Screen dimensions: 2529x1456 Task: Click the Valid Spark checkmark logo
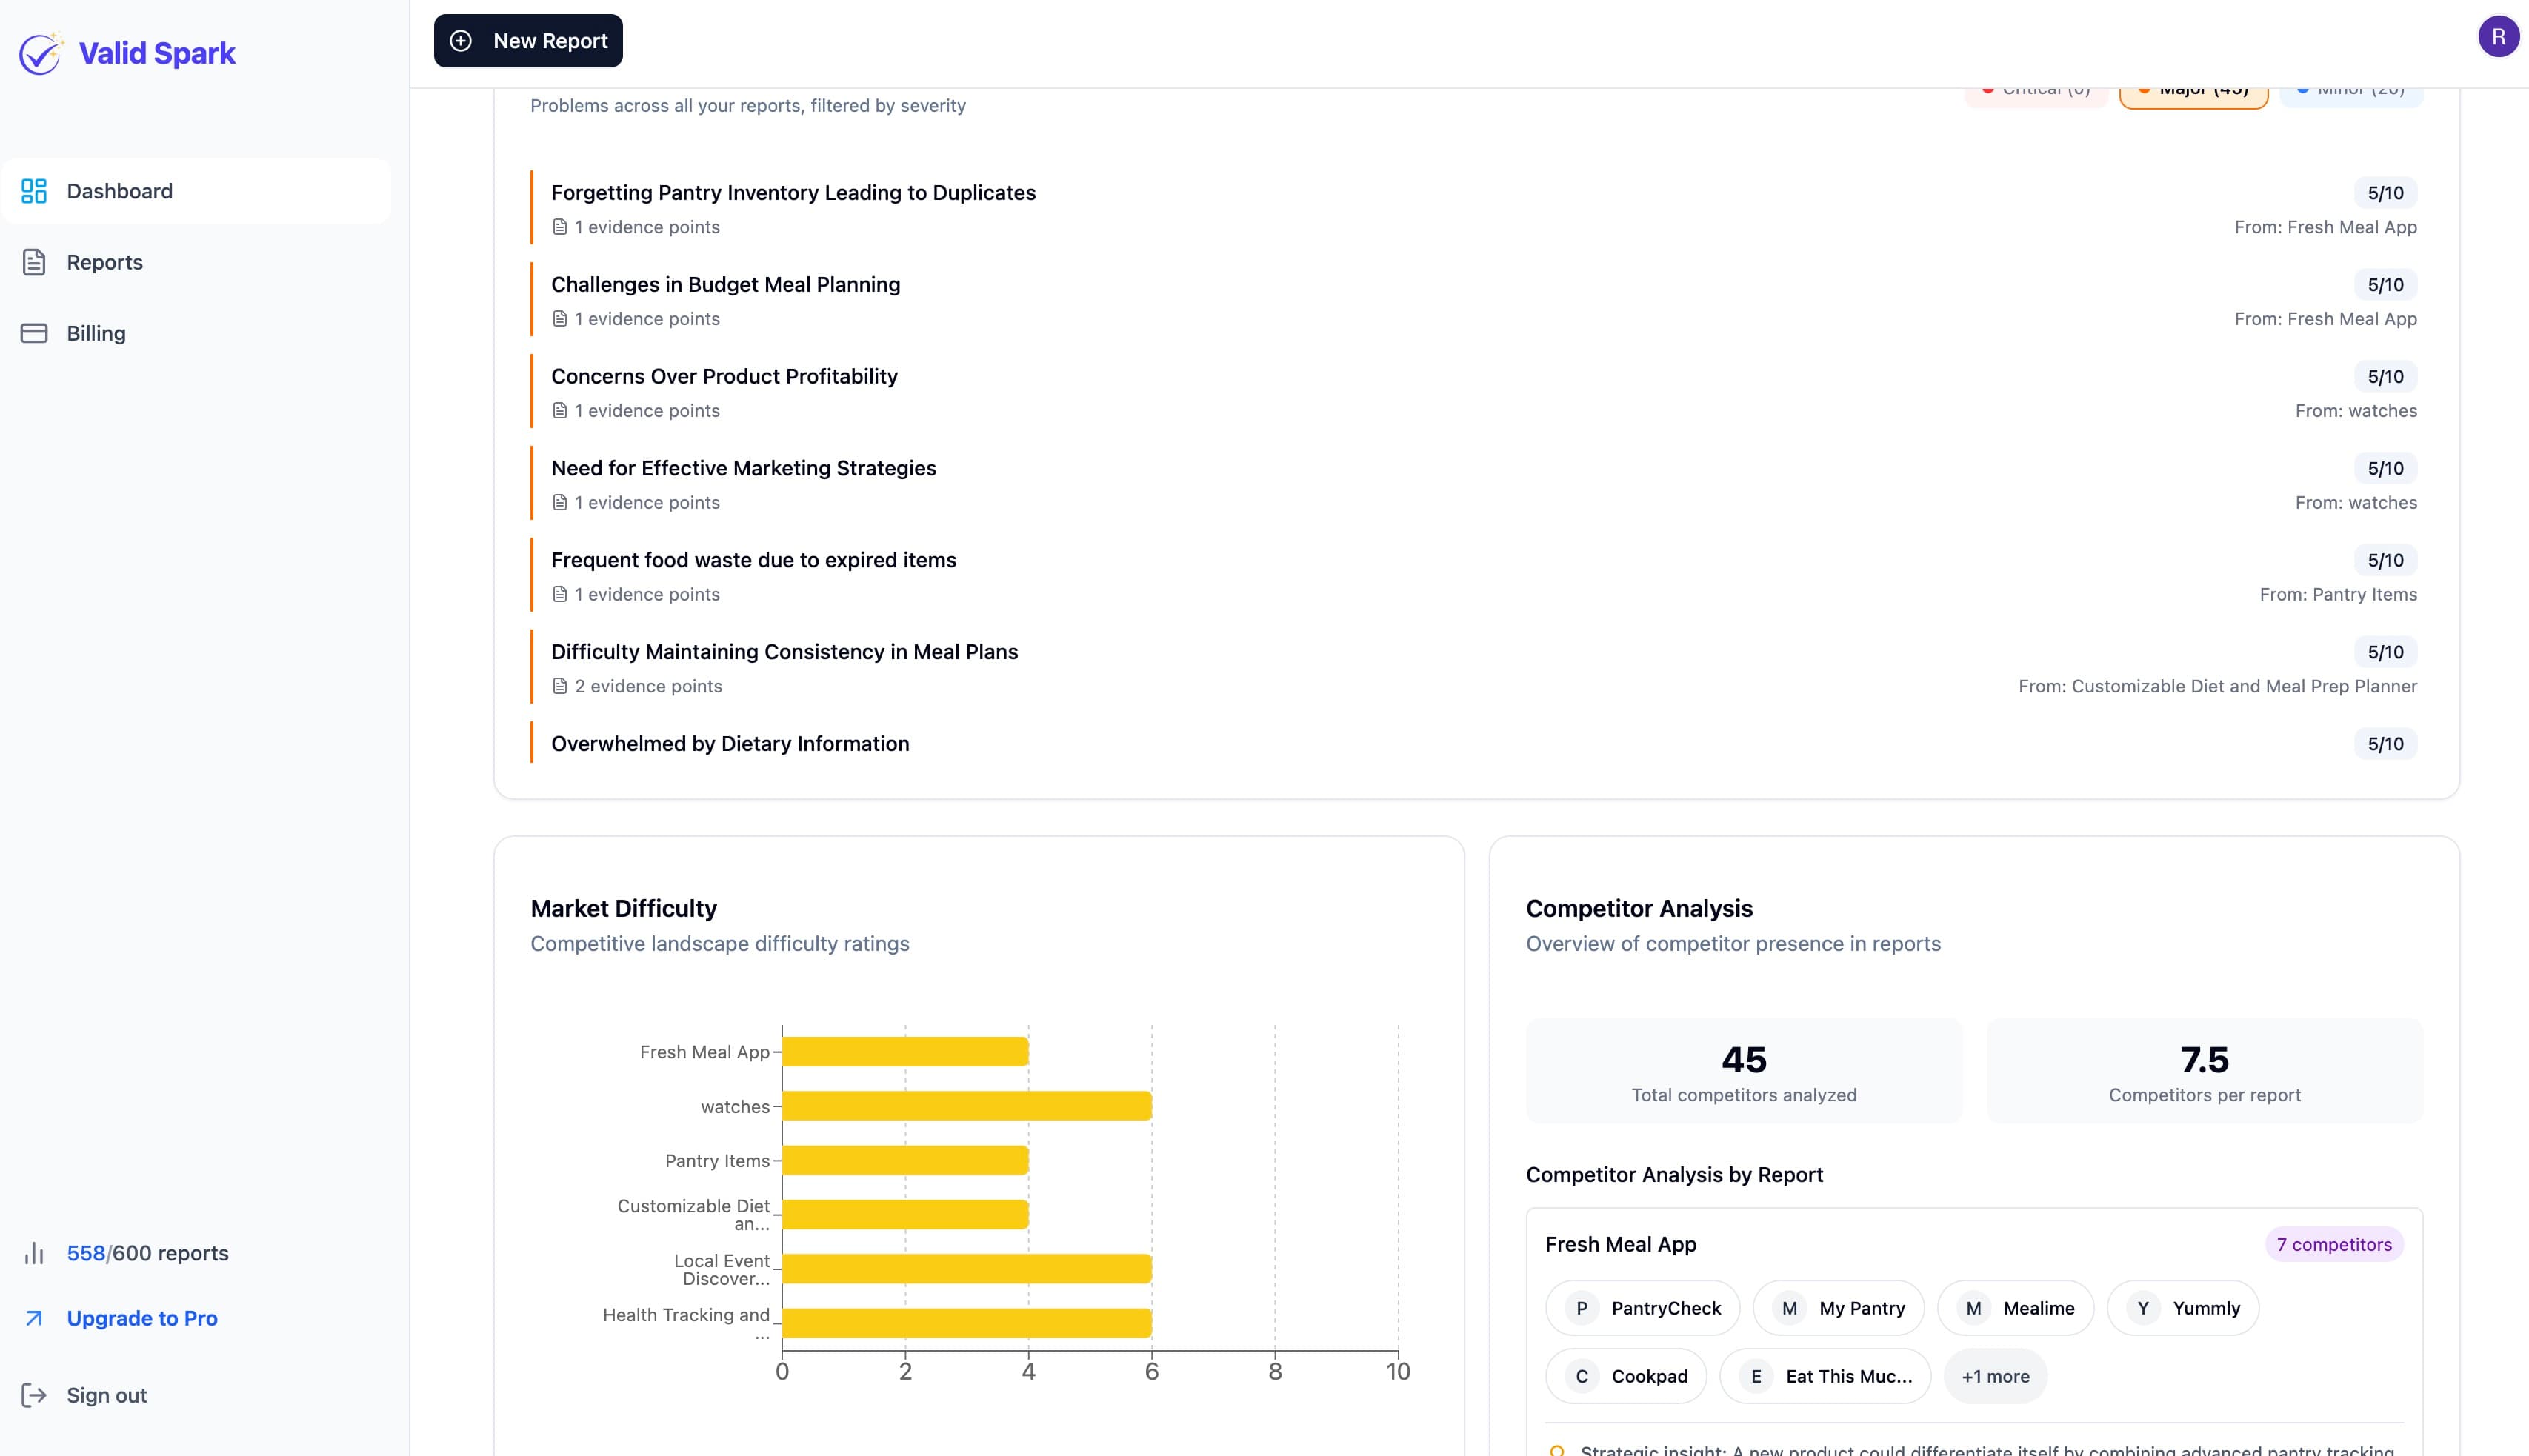click(40, 53)
